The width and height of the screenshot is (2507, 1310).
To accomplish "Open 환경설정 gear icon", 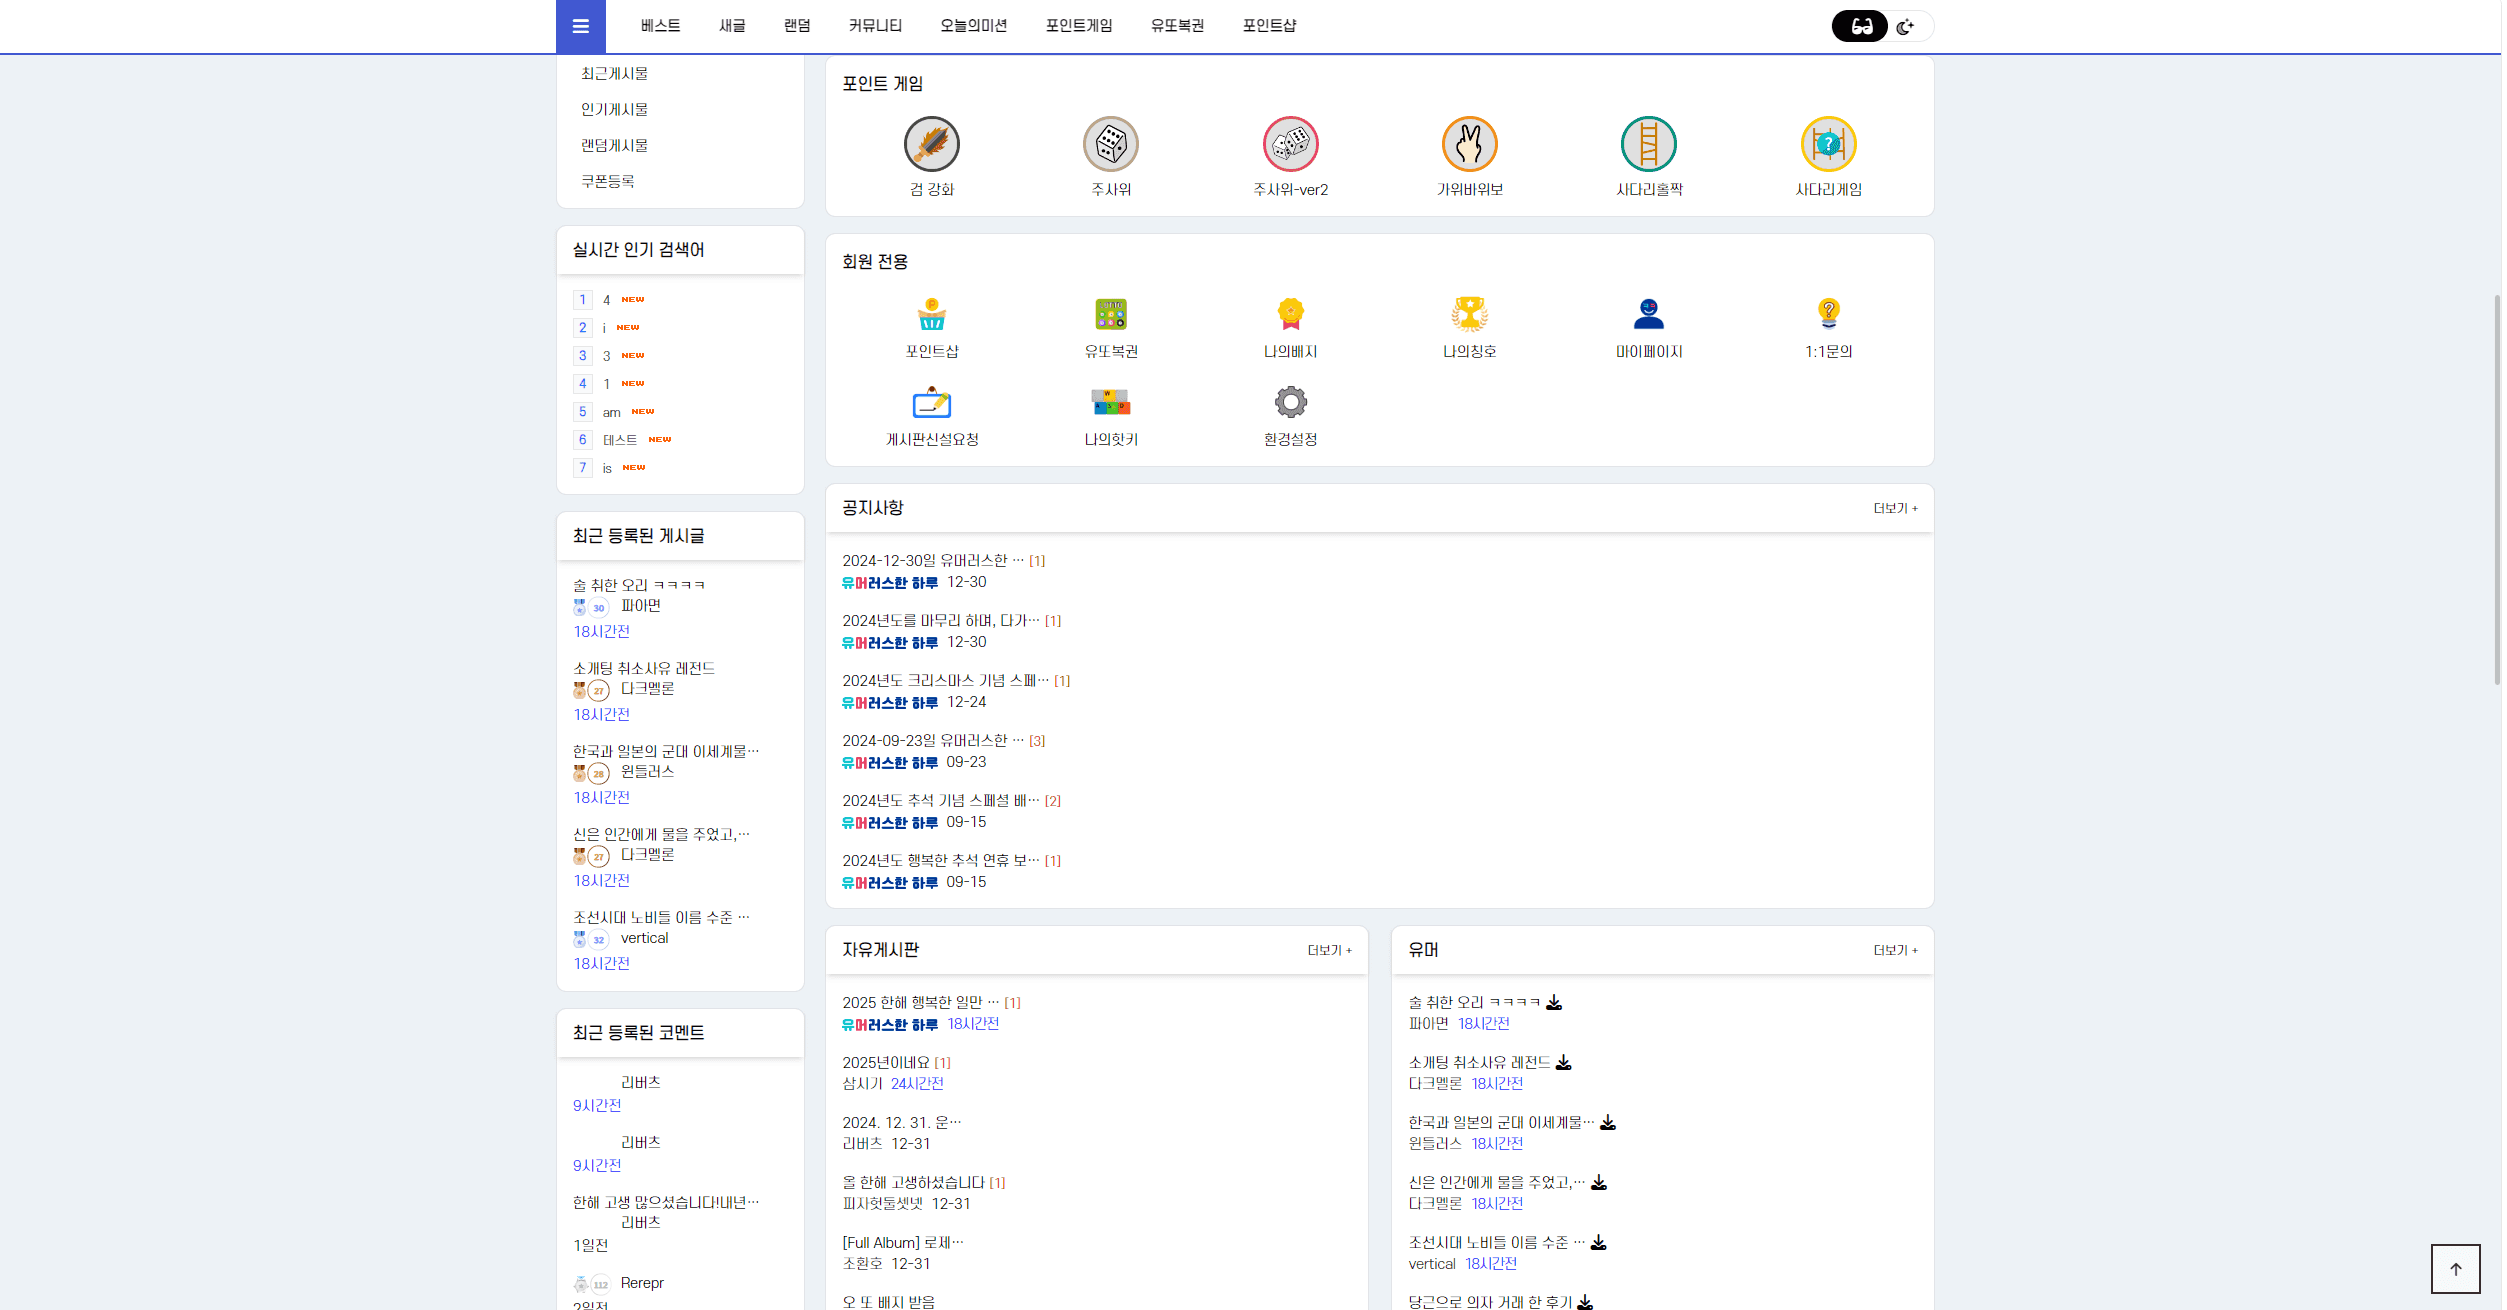I will (x=1290, y=403).
